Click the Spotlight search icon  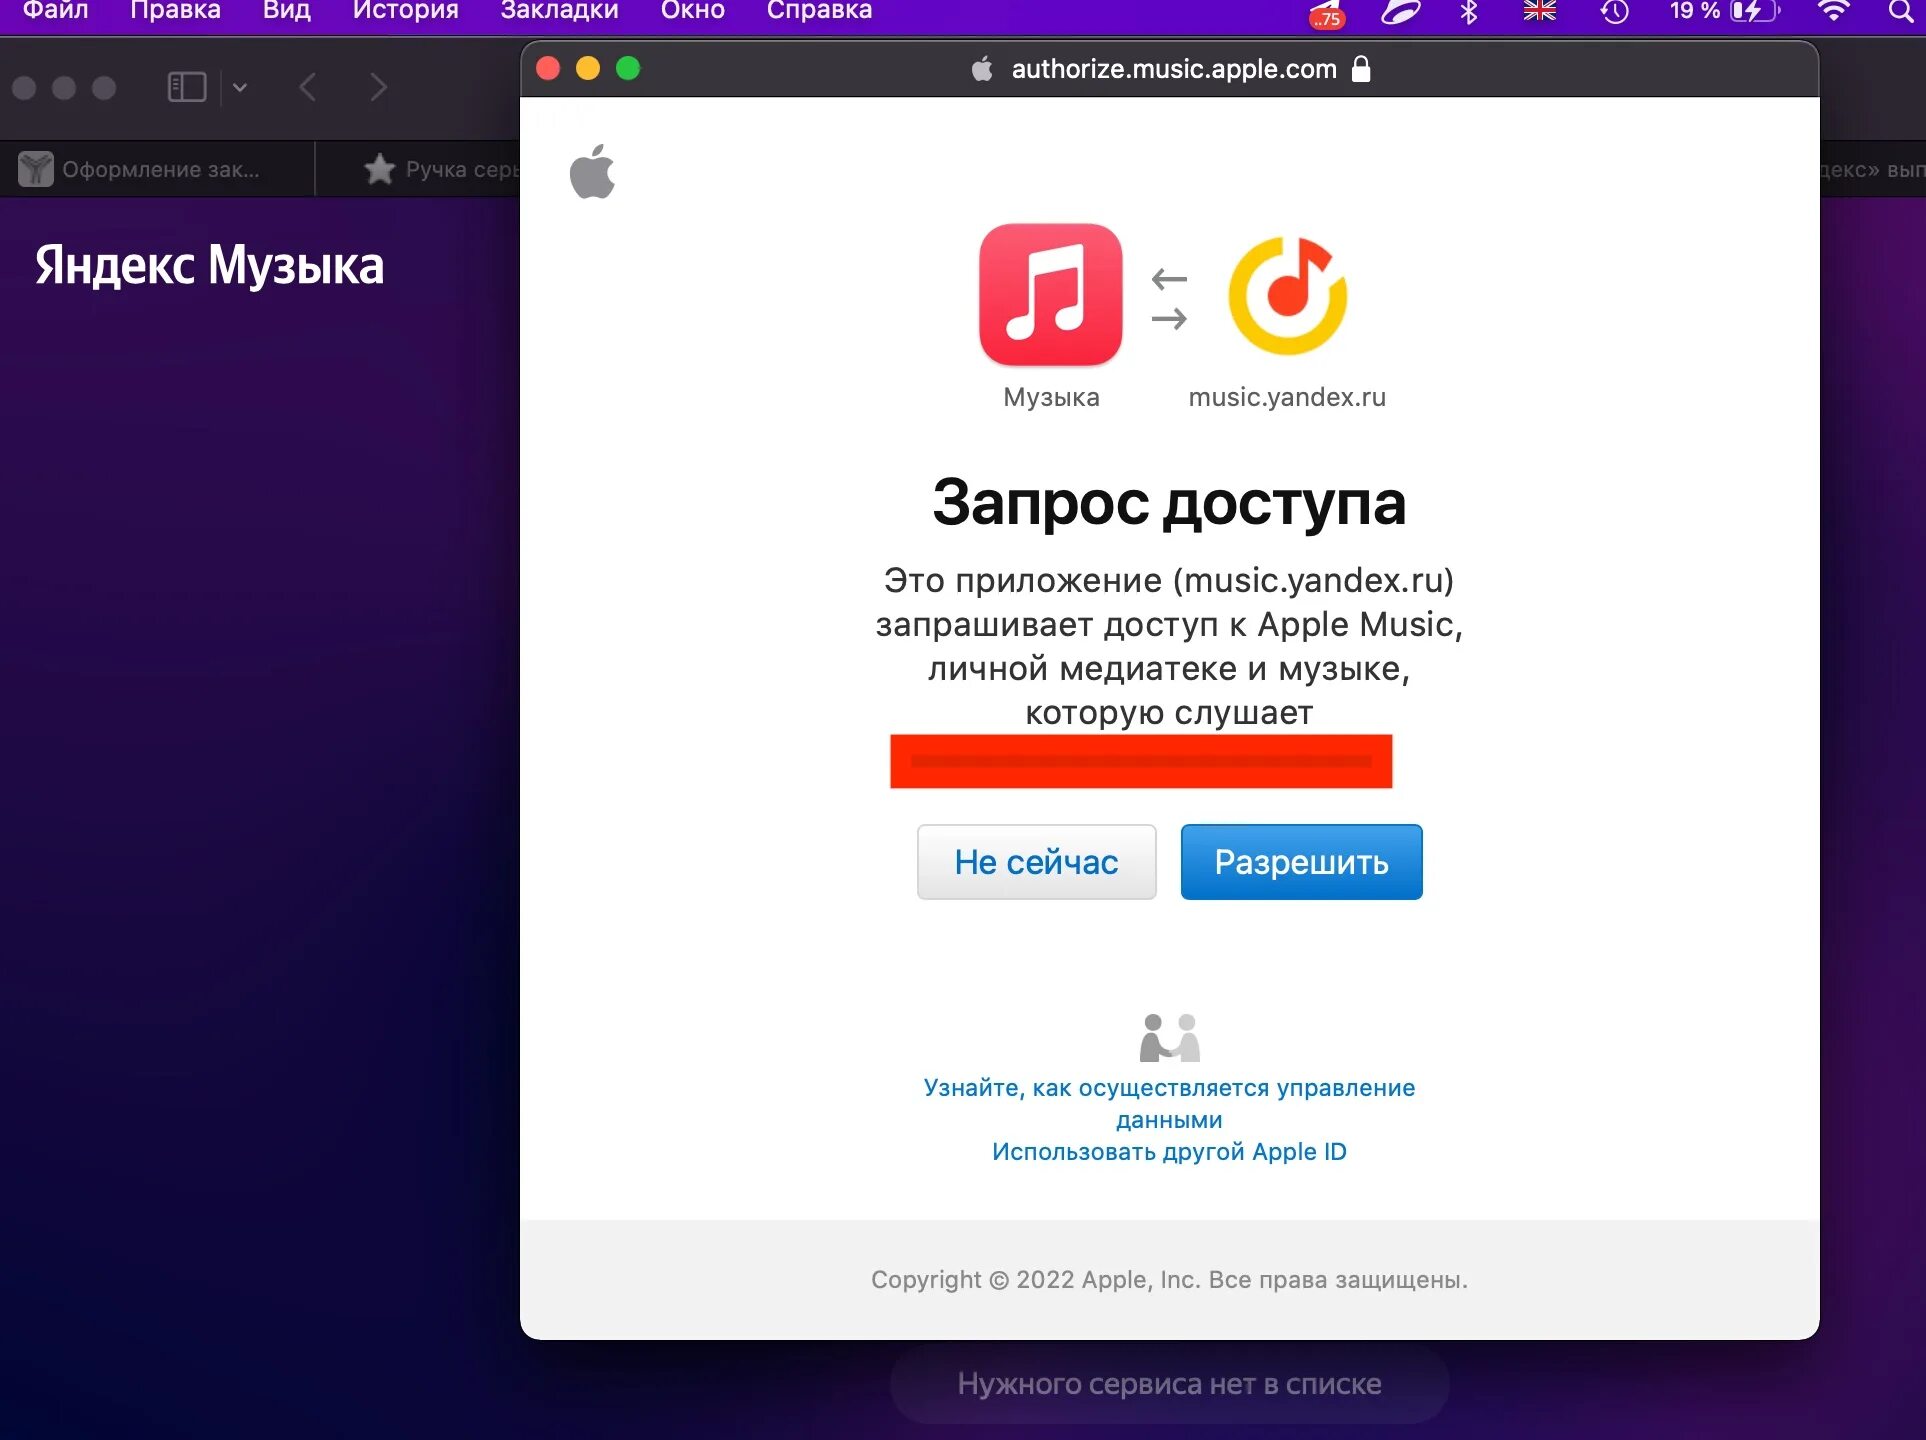[x=1900, y=12]
